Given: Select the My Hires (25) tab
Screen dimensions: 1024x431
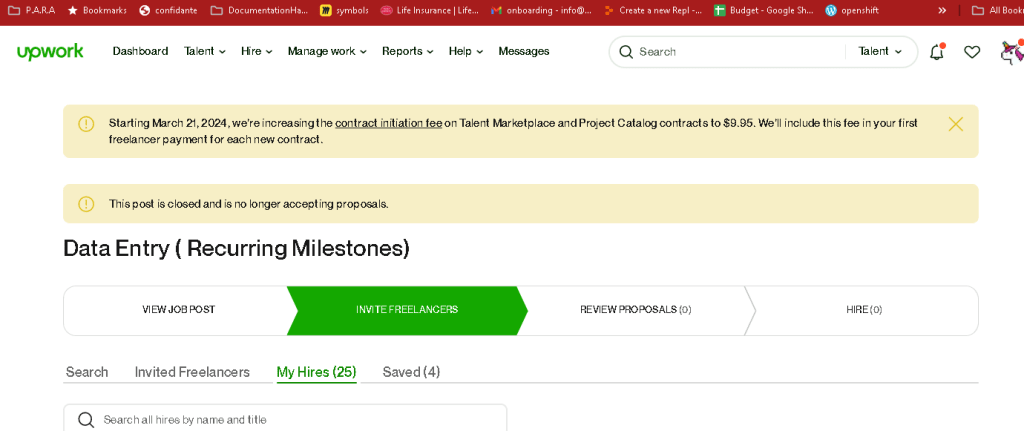Looking at the screenshot, I should tap(316, 372).
